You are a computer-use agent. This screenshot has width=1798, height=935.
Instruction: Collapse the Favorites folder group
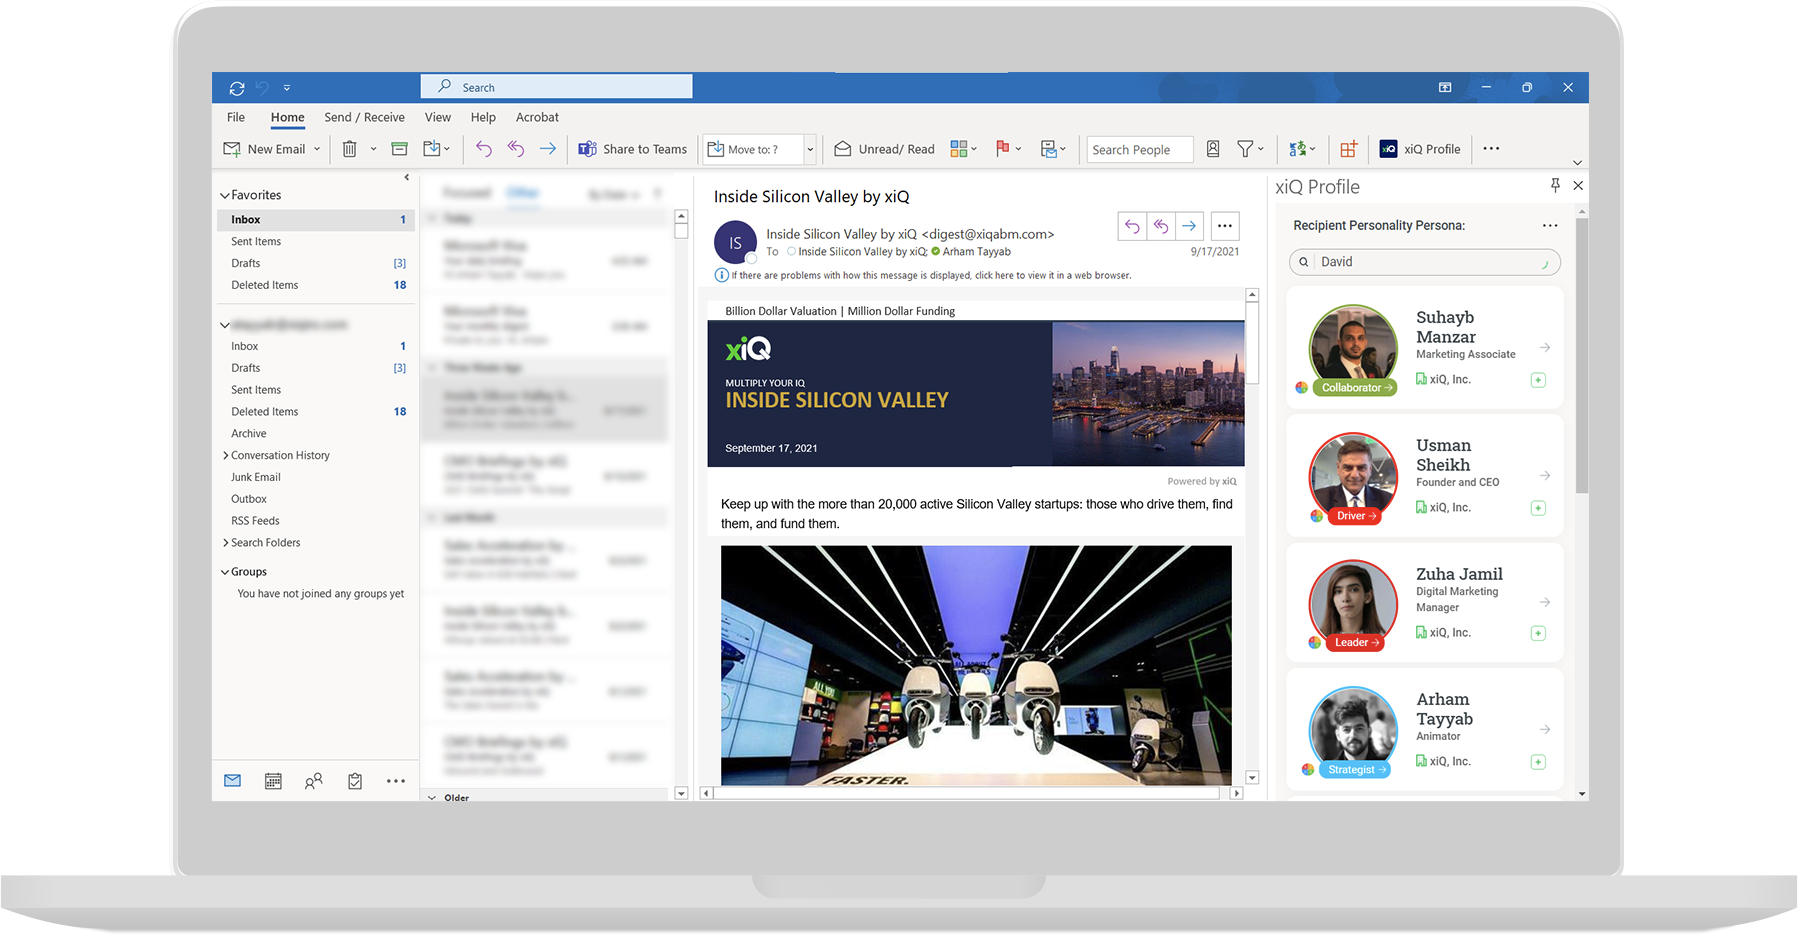click(225, 196)
